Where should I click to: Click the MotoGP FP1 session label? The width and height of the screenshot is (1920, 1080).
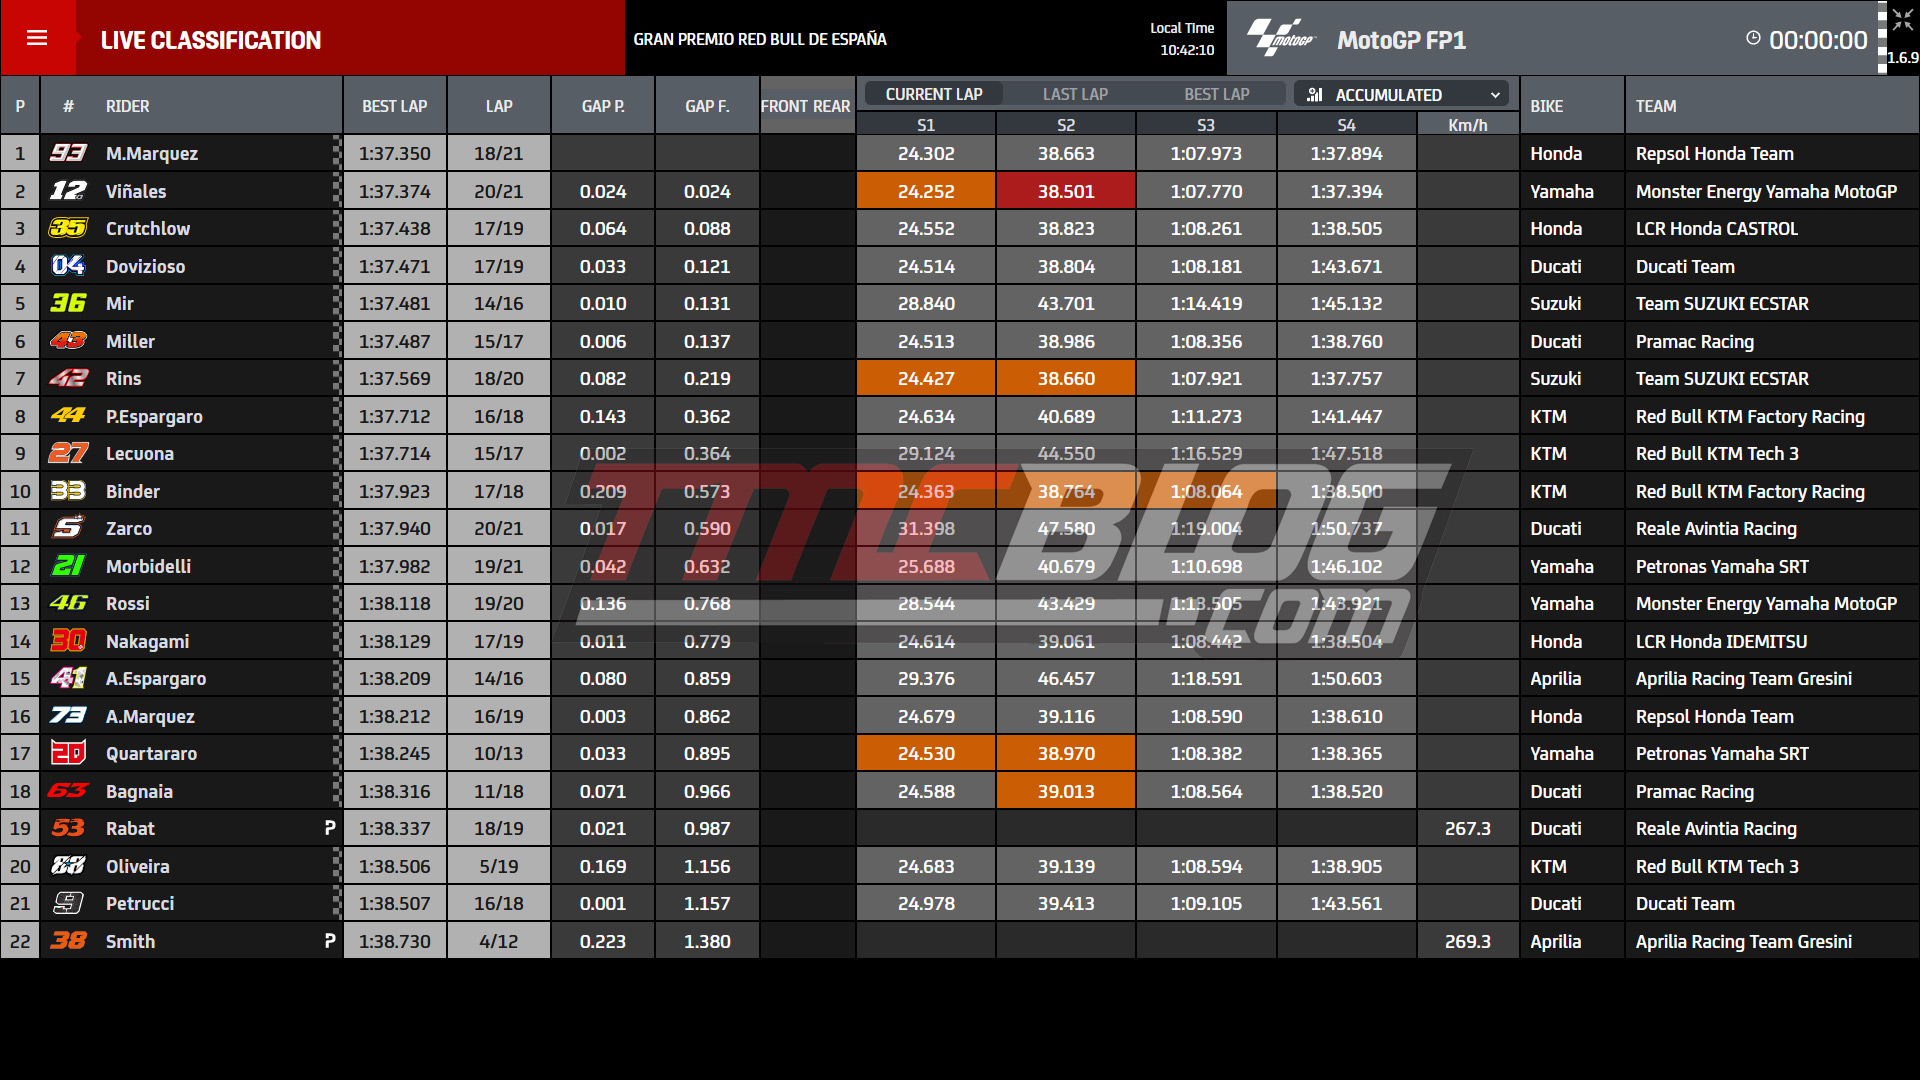tap(1401, 40)
